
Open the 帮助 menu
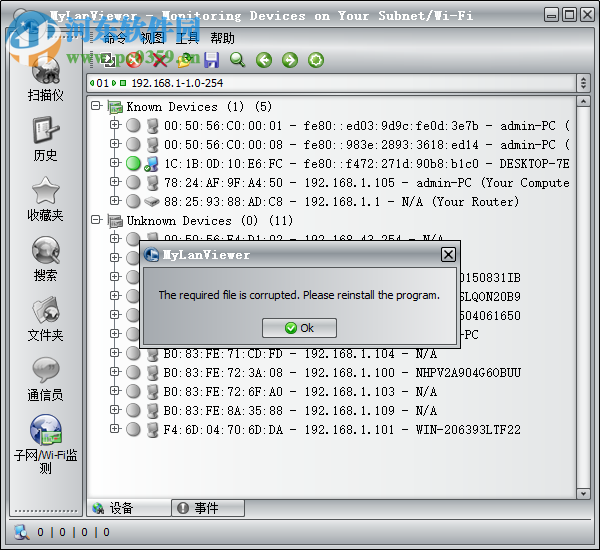(x=222, y=38)
